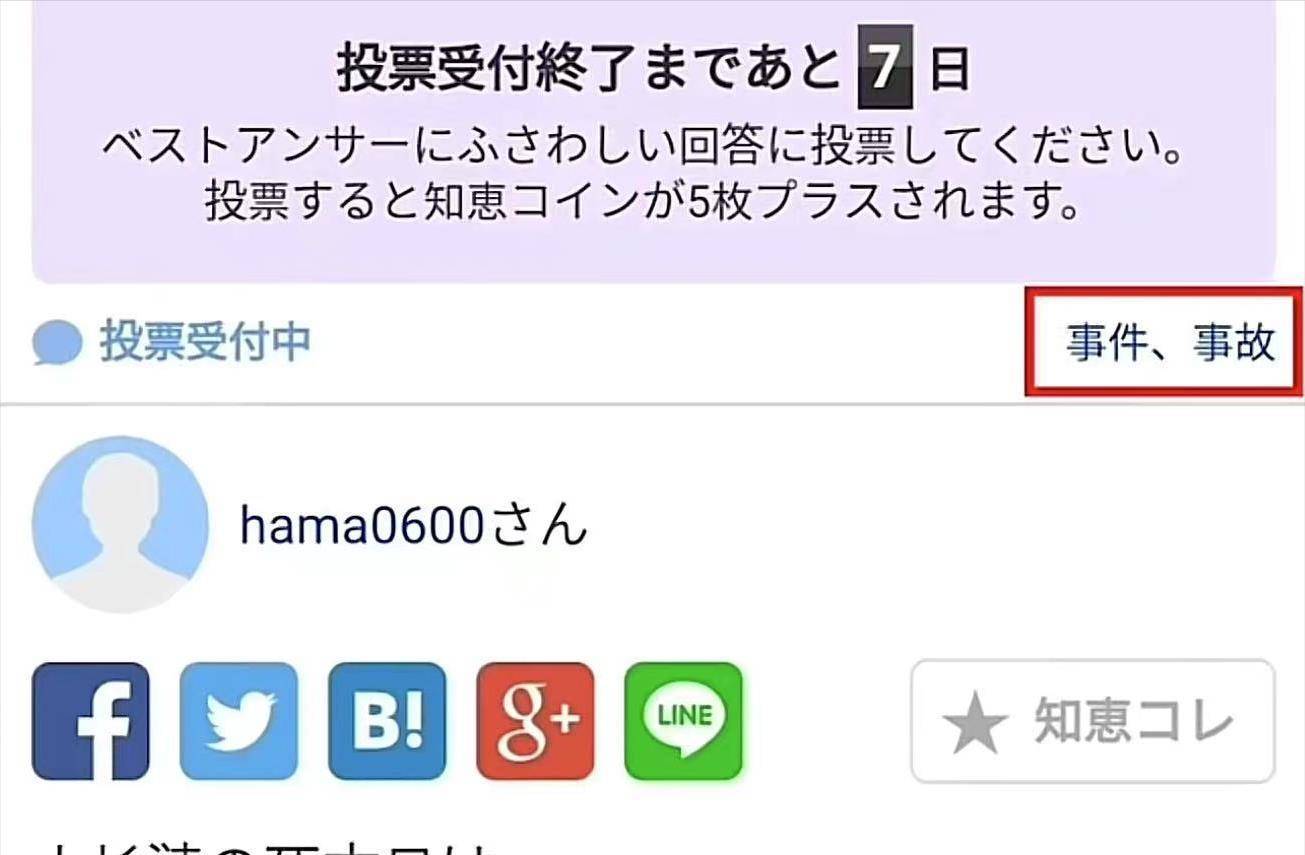Share to Google+ with red icon
Viewport: 1305px width, 855px height.
[535, 721]
